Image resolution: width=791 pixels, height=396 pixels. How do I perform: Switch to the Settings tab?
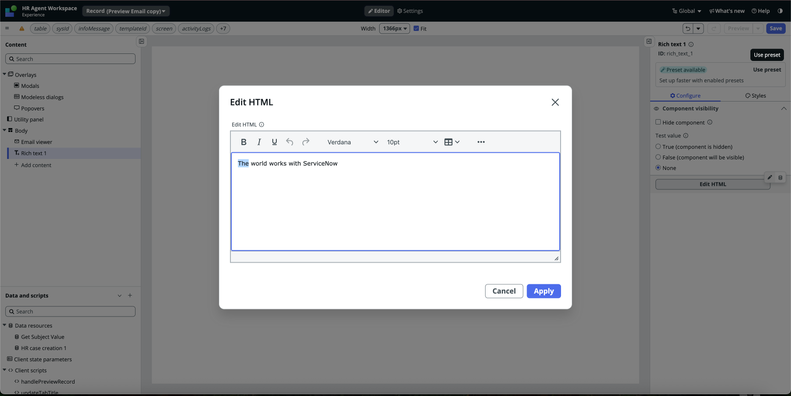coord(410,11)
